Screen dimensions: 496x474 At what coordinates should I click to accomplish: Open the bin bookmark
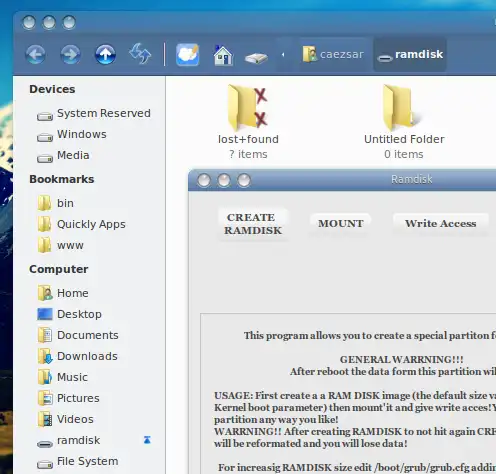[56, 203]
